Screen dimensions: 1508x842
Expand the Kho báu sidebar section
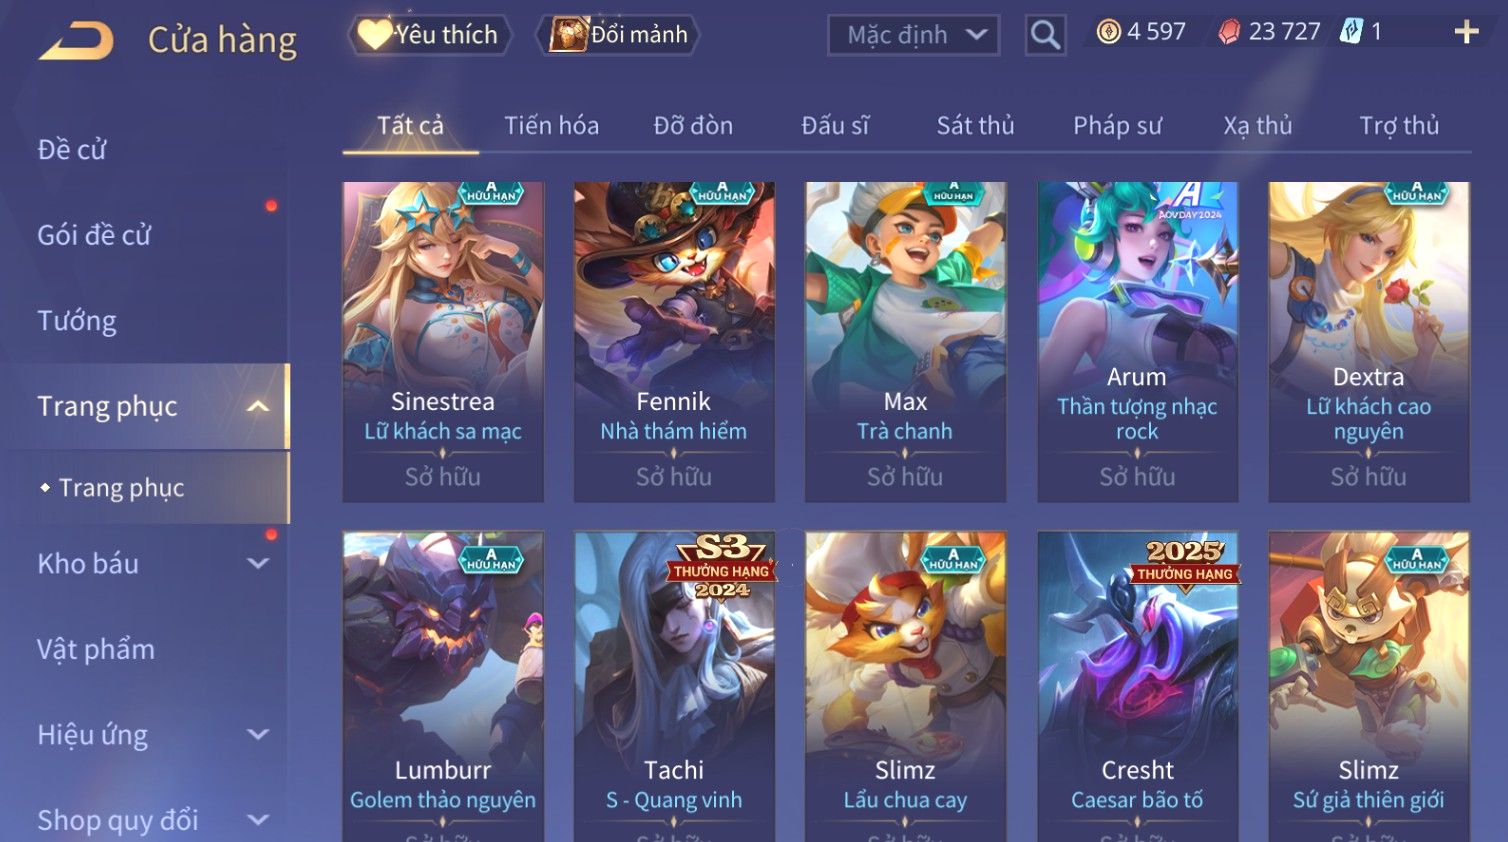click(258, 563)
